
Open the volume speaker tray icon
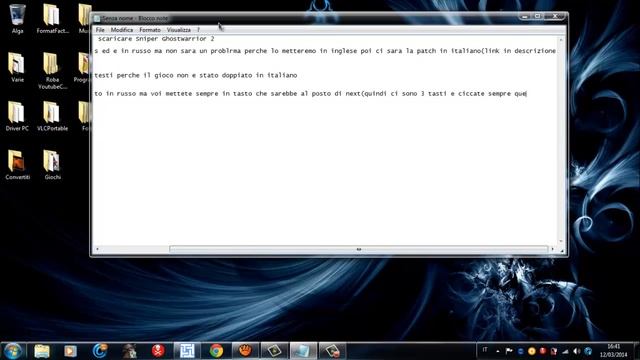pos(576,351)
